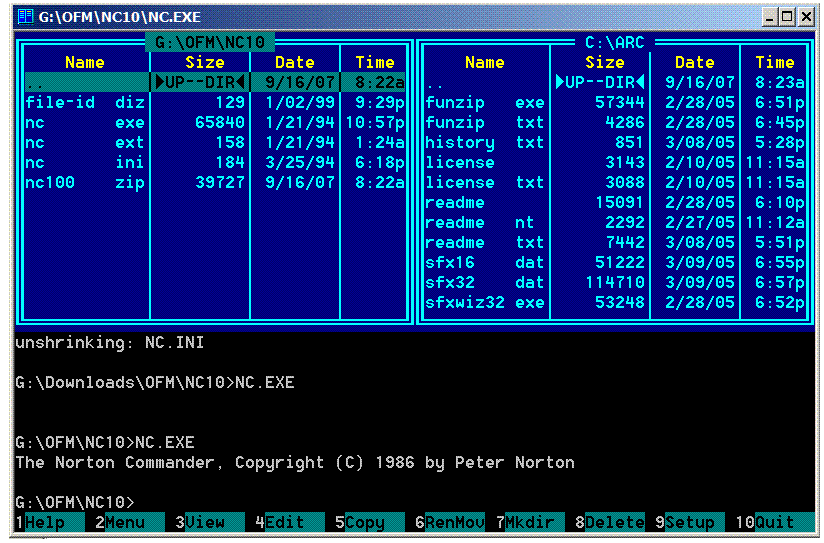Screen dimensions: 824x543
Task: Click the UP--DIR entry in the left panel
Action: point(200,82)
